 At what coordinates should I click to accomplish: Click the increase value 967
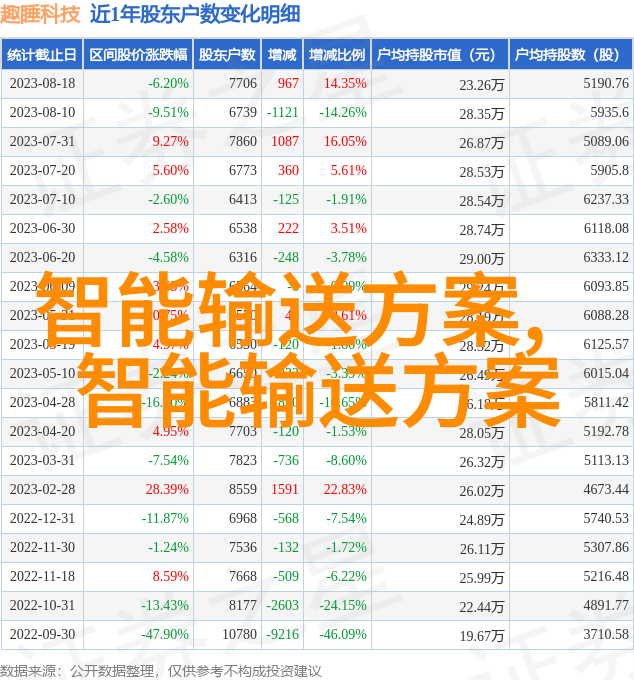pyautogui.click(x=288, y=83)
